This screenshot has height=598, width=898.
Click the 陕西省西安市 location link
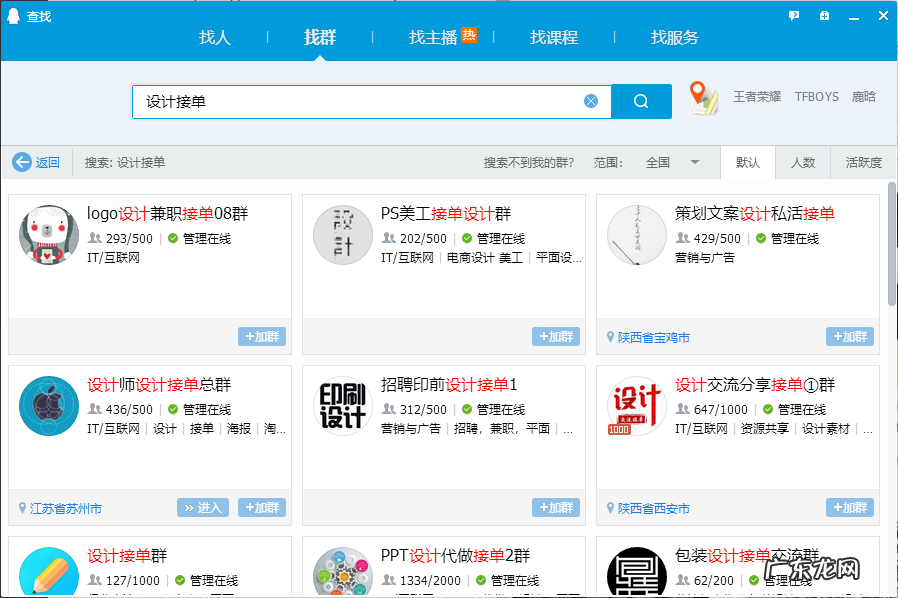point(656,508)
